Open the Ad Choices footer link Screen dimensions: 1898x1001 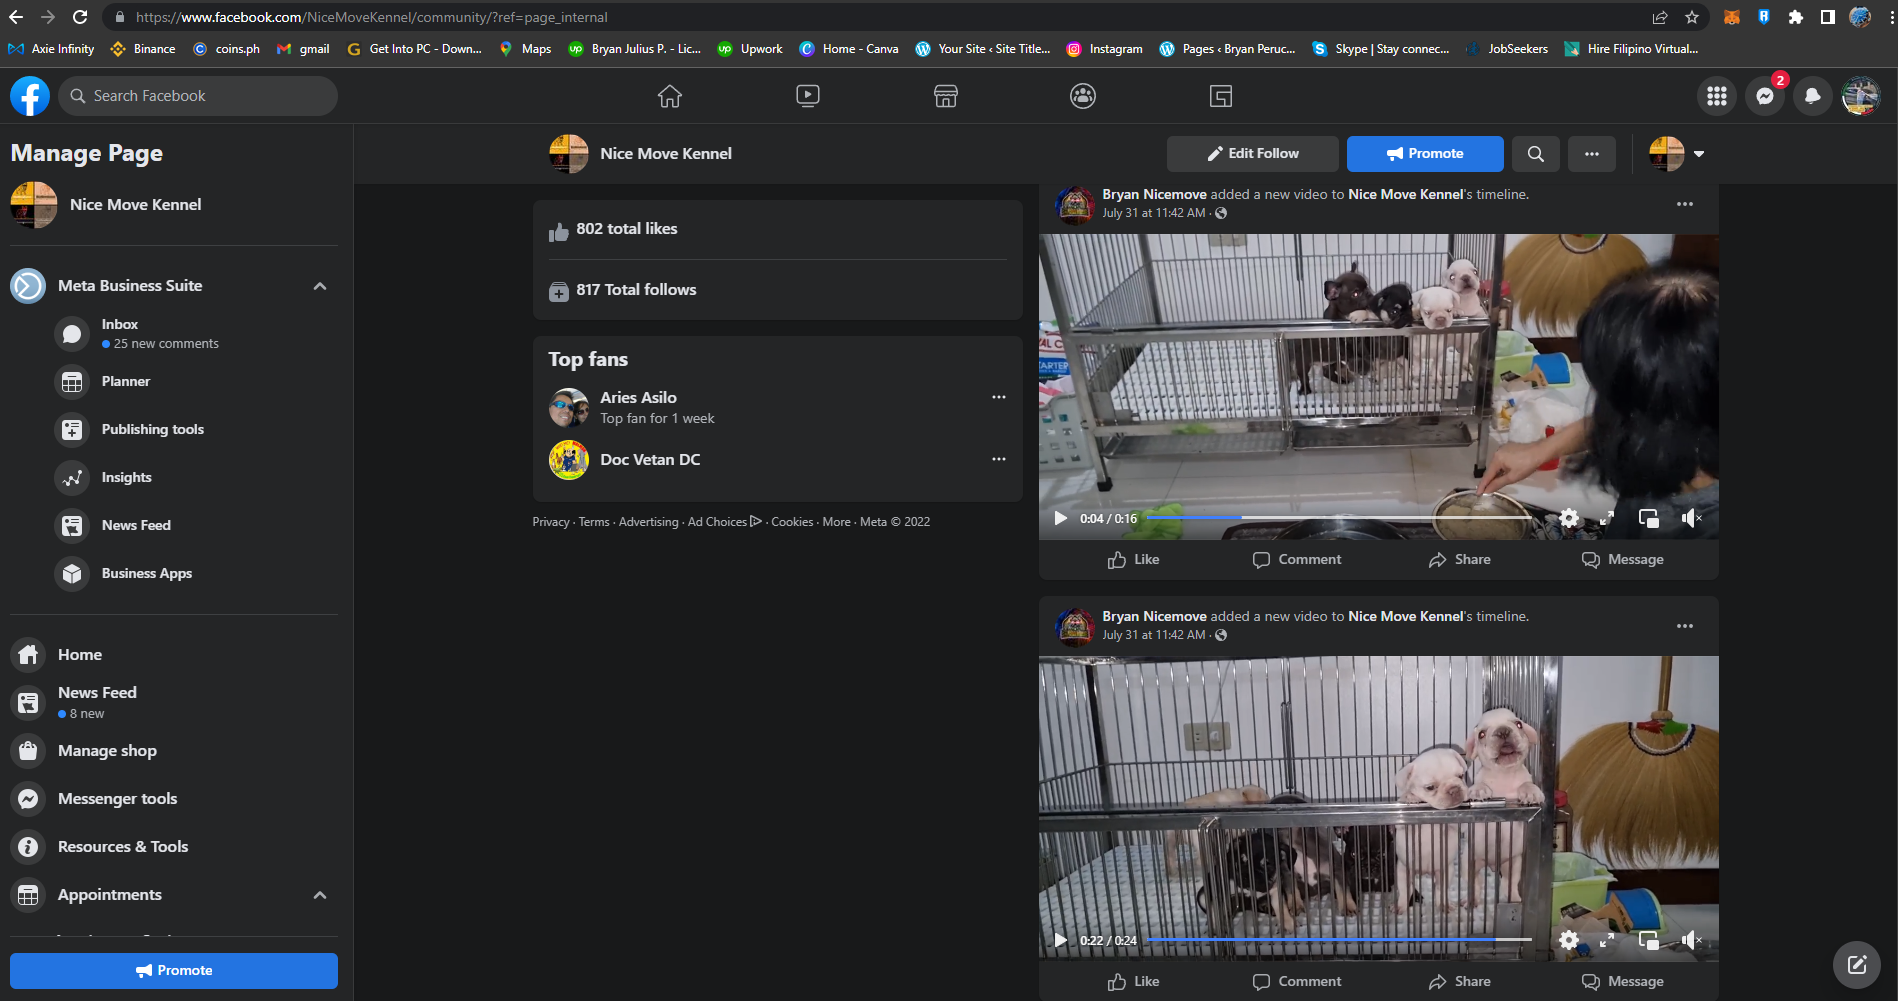click(724, 522)
